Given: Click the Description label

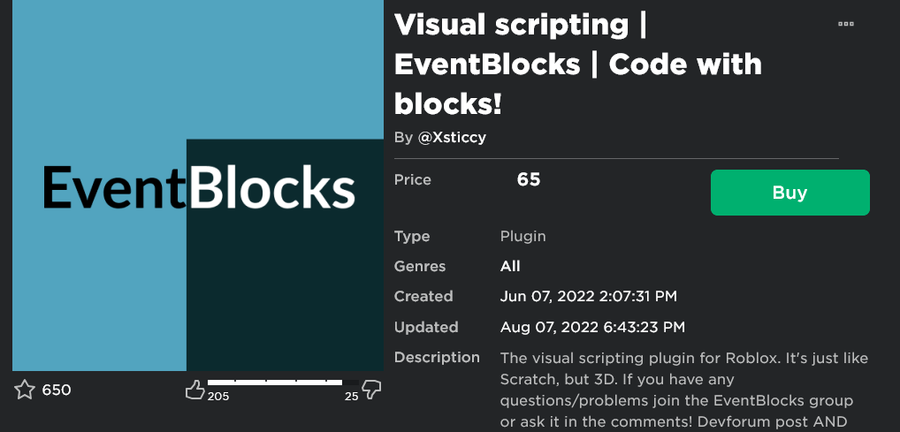Looking at the screenshot, I should [x=437, y=357].
